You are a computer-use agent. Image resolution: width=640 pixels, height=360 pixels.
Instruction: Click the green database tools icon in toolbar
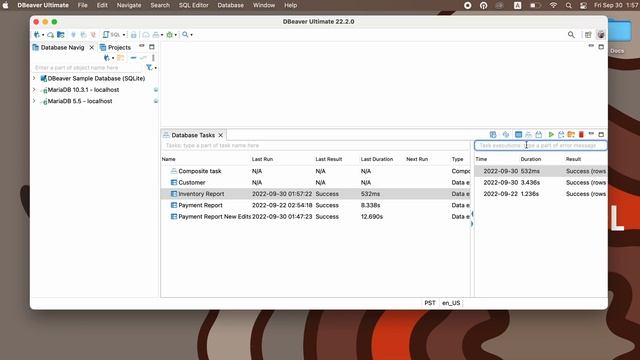(169, 35)
